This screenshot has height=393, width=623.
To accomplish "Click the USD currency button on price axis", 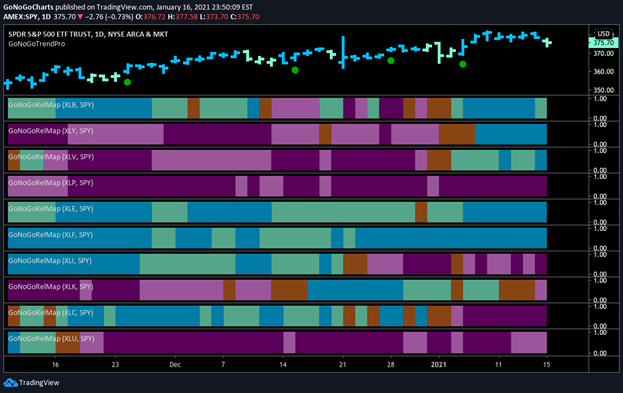I will point(604,34).
